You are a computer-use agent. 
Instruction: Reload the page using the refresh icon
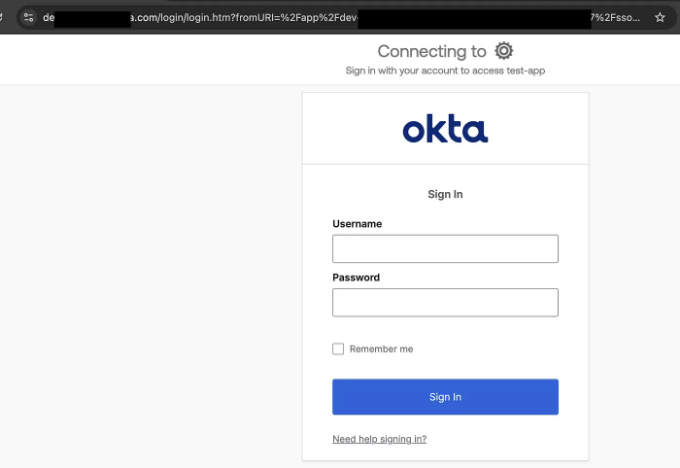click(x=1, y=17)
